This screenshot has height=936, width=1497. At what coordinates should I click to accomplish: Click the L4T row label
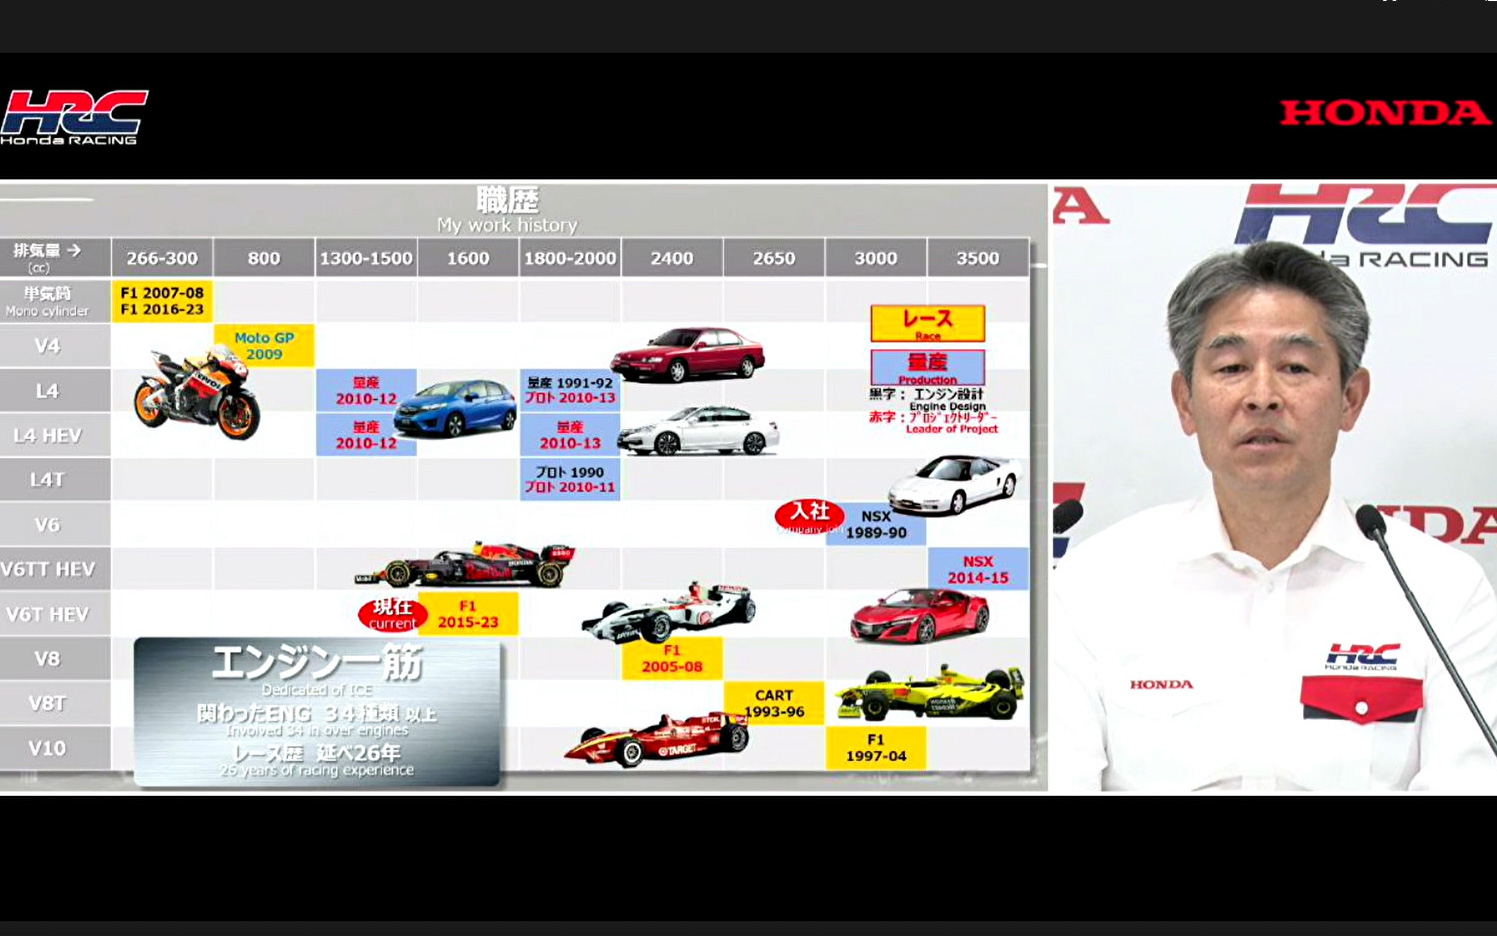pos(55,480)
